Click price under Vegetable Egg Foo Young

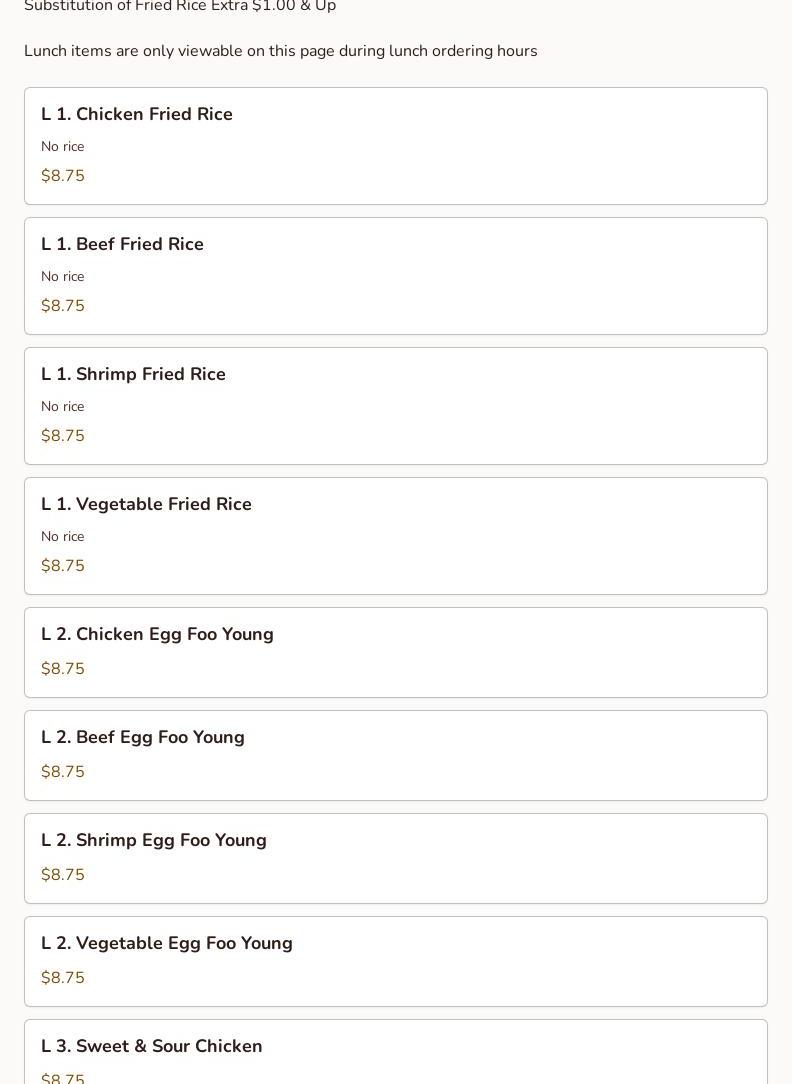[63, 978]
